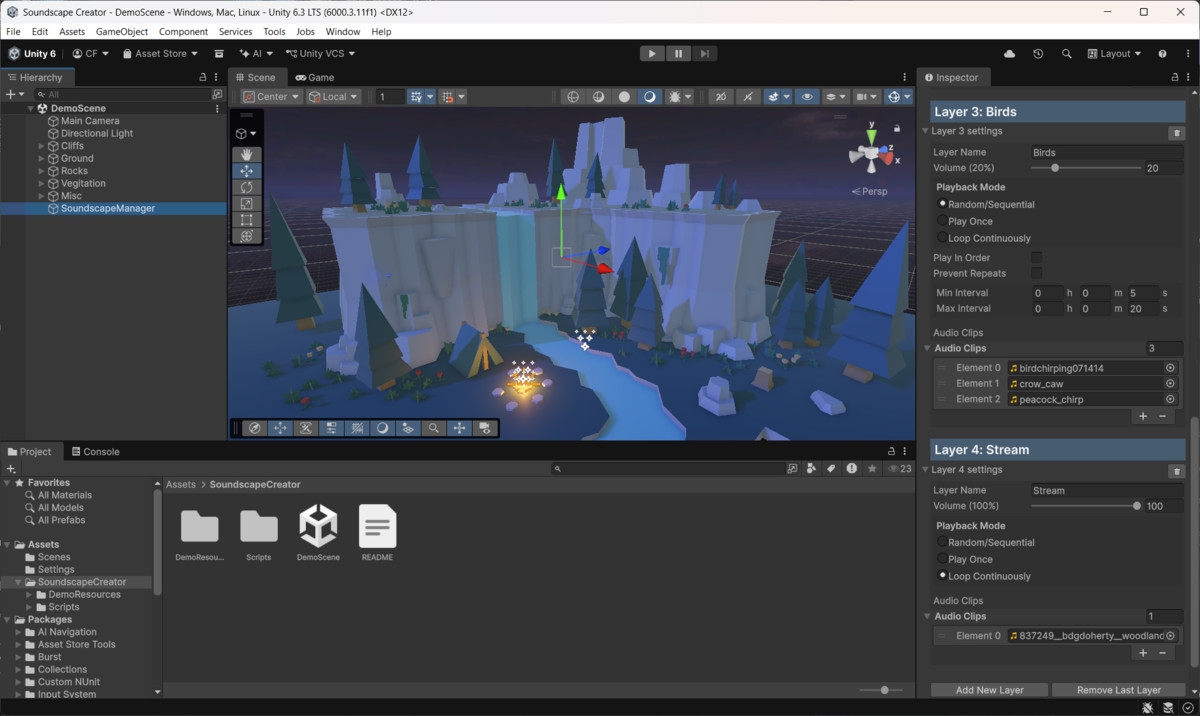Click search by label tag icon
The width and height of the screenshot is (1200, 716).
coord(831,468)
